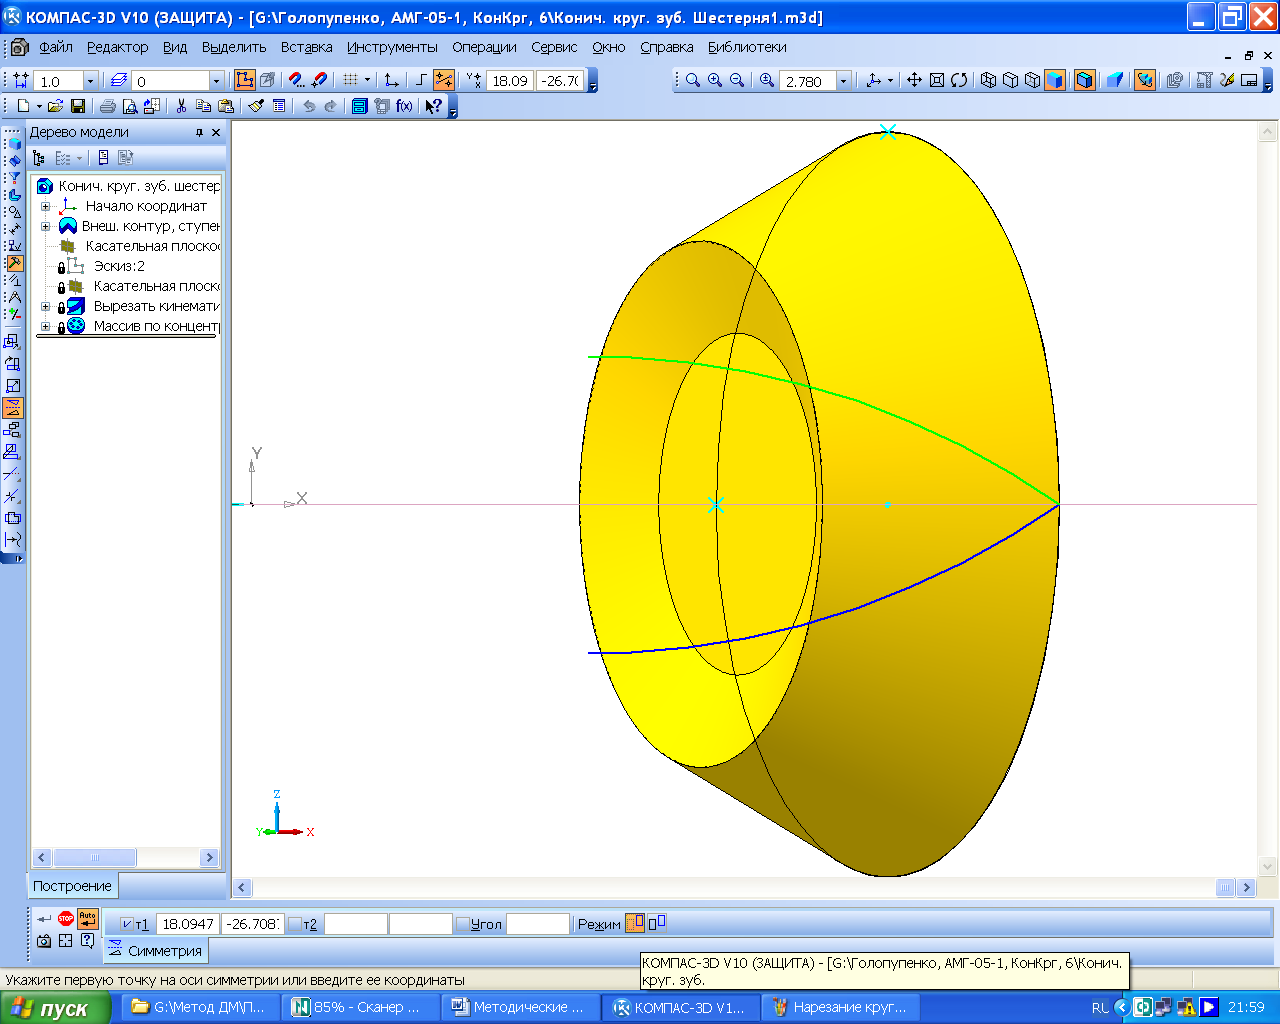Toggle Auto create object button

click(88, 918)
